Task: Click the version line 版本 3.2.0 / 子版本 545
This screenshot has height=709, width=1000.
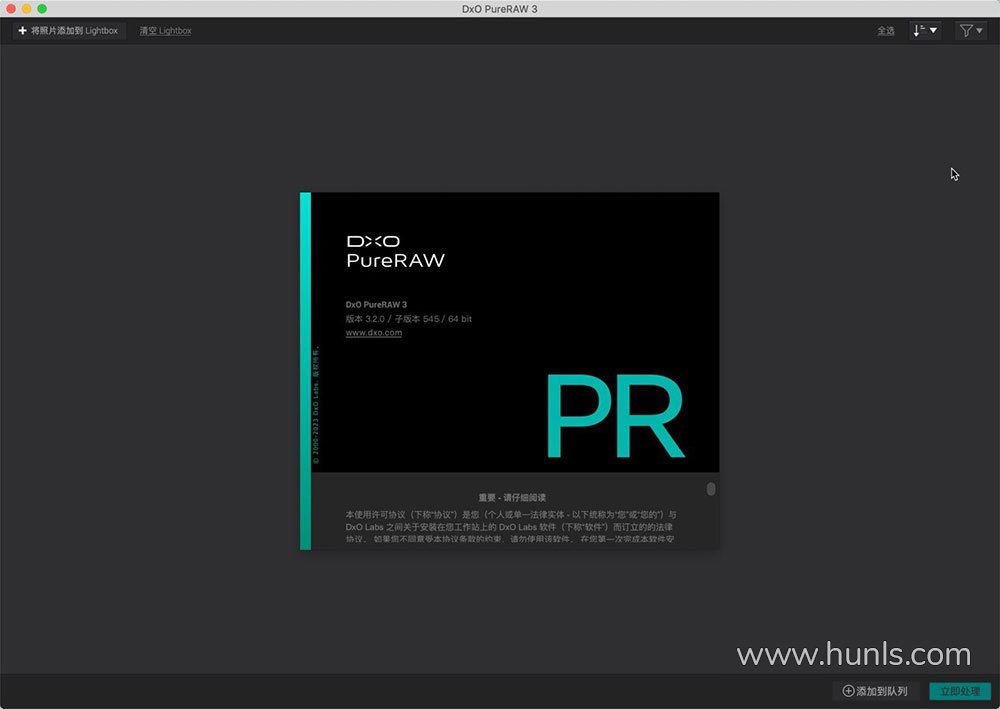Action: pos(409,319)
